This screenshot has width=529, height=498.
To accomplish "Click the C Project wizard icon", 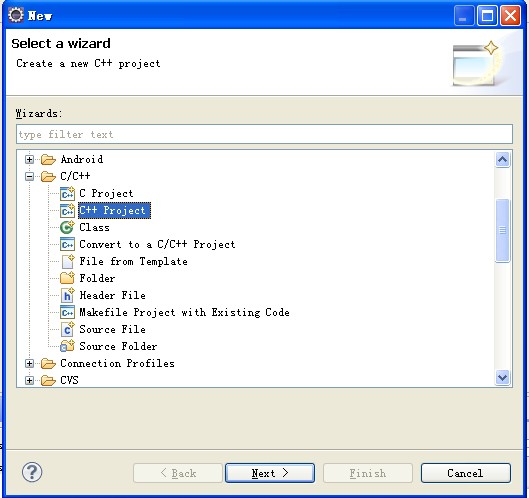I will [67, 194].
